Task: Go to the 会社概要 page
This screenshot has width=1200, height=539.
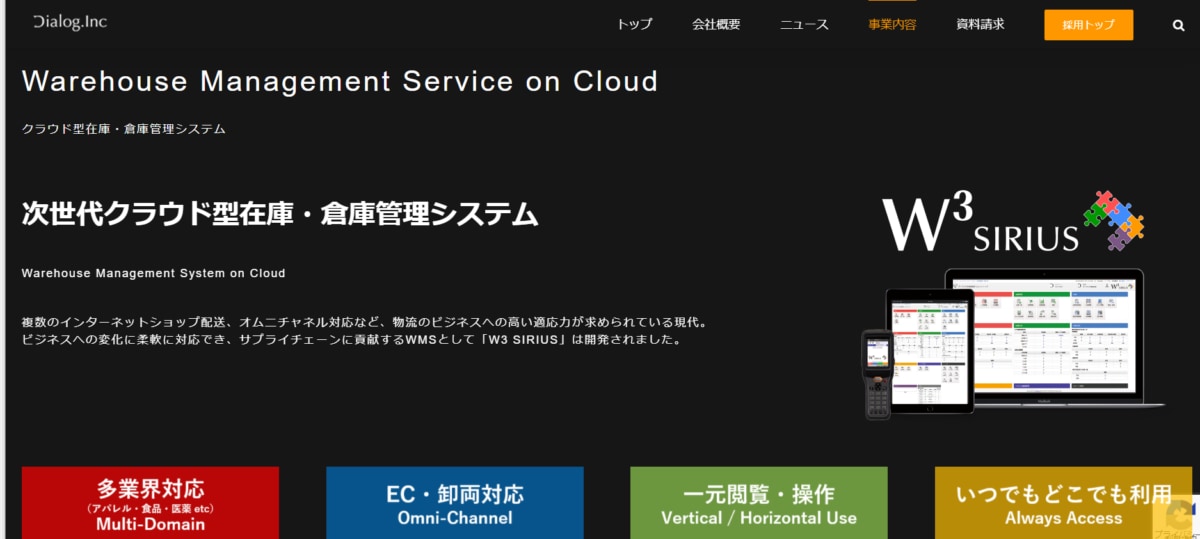Action: pyautogui.click(x=716, y=25)
